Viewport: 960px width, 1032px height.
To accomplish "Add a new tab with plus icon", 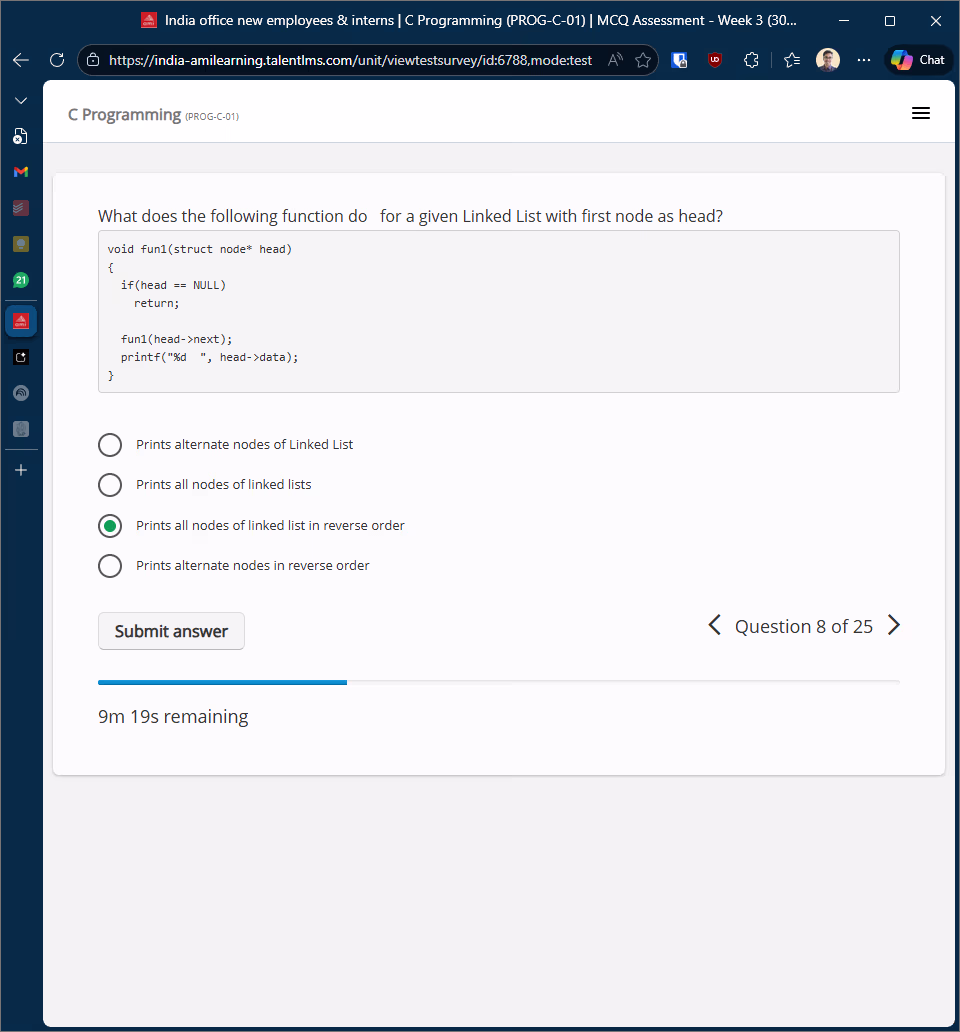I will pyautogui.click(x=21, y=470).
